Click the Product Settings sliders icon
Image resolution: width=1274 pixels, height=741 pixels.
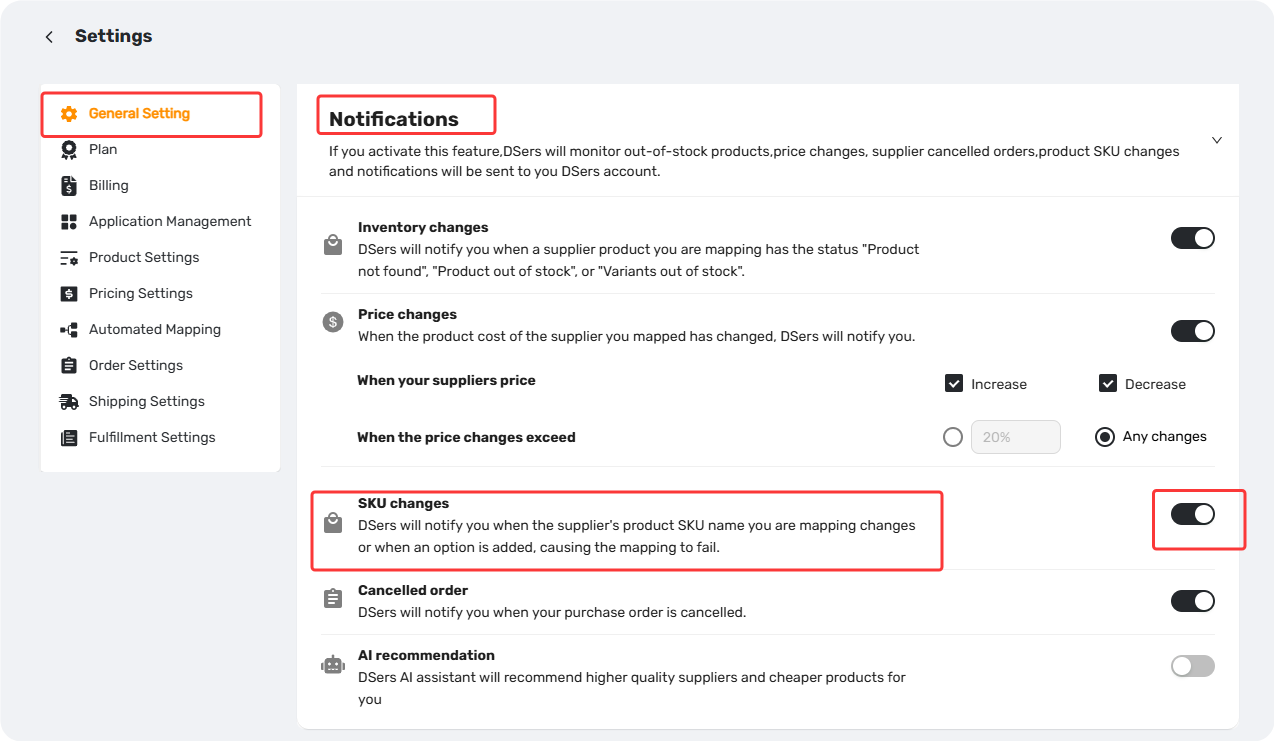click(x=69, y=258)
